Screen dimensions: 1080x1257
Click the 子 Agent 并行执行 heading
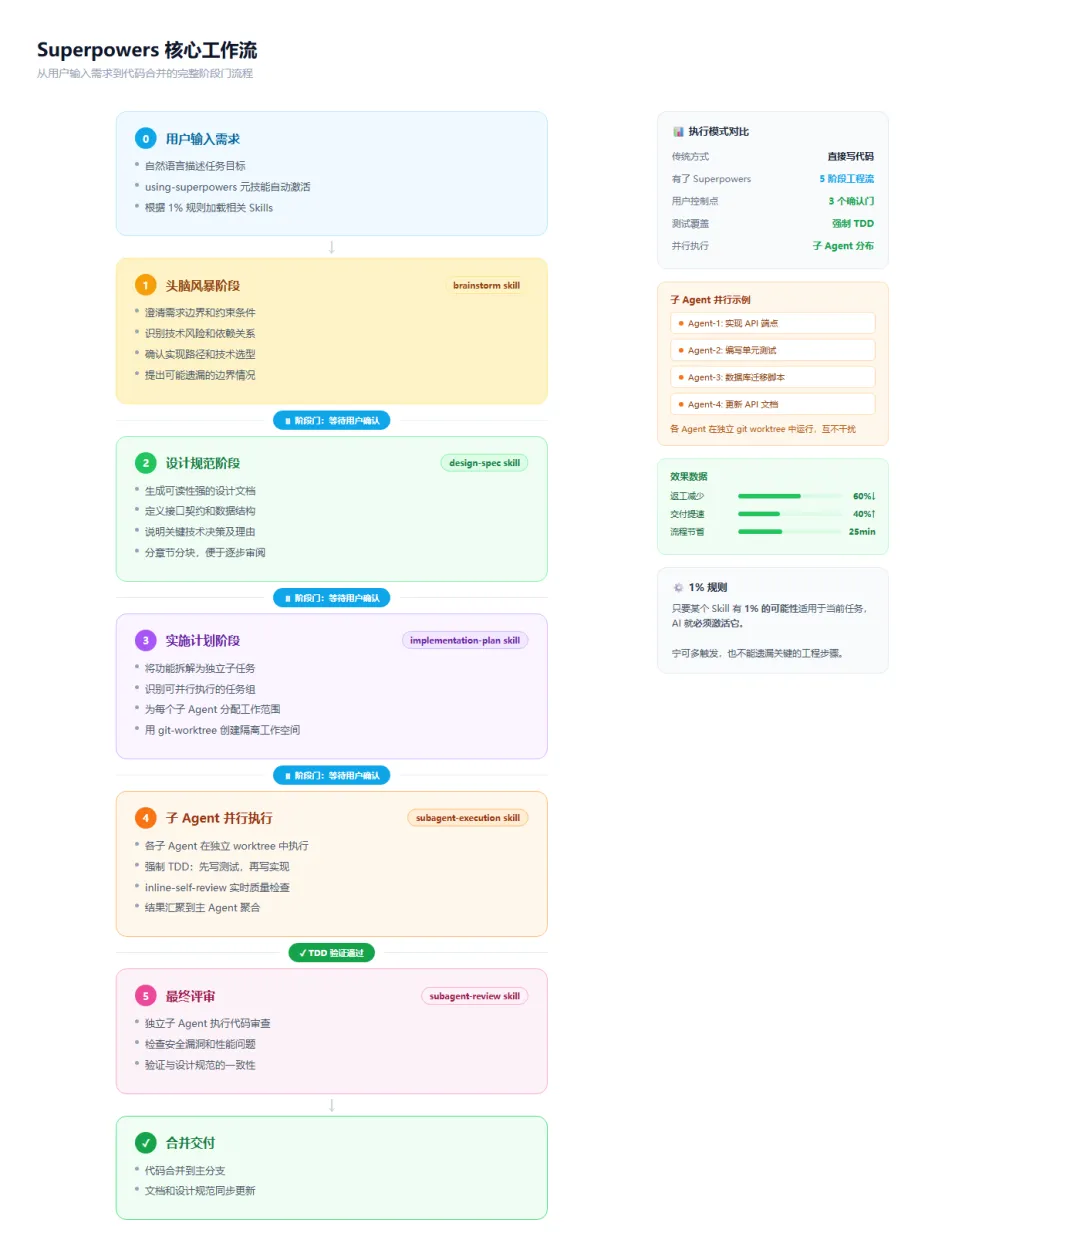coord(219,818)
